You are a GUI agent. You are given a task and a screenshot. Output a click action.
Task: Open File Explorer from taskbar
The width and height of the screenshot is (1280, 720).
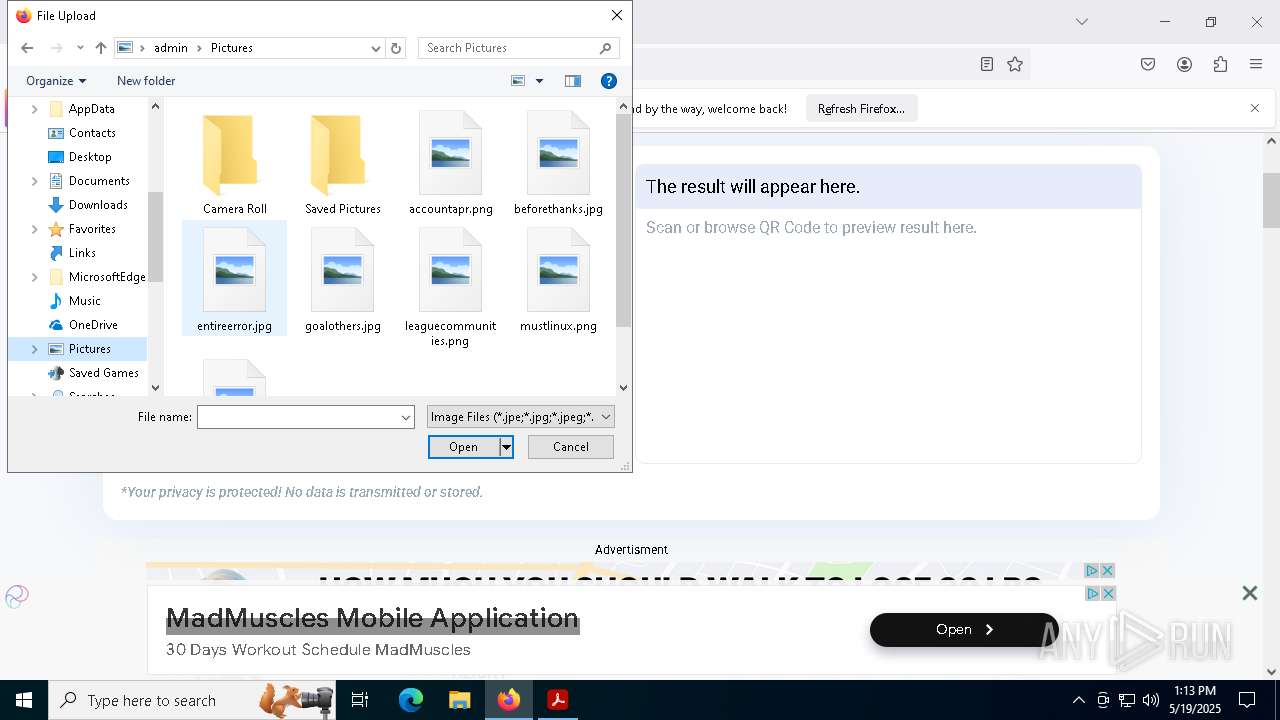click(x=460, y=700)
